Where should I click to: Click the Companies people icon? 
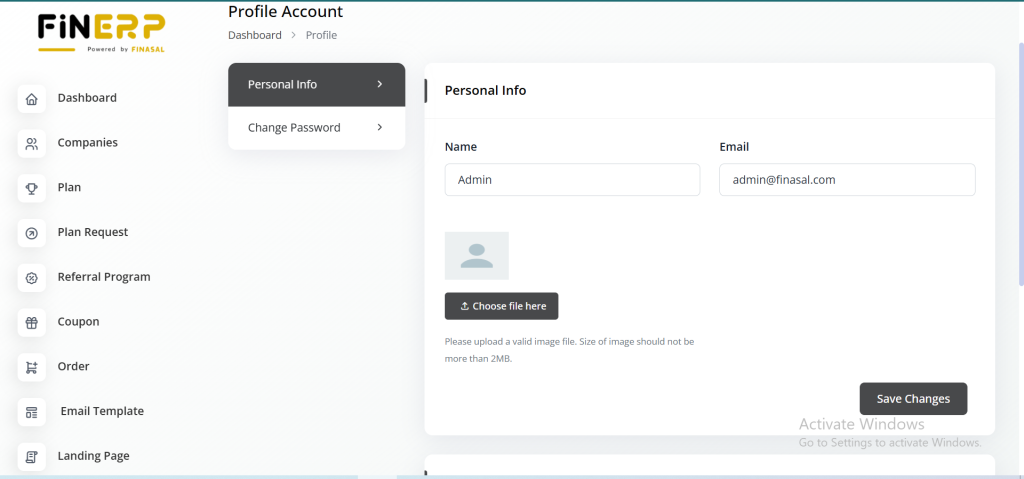(32, 144)
